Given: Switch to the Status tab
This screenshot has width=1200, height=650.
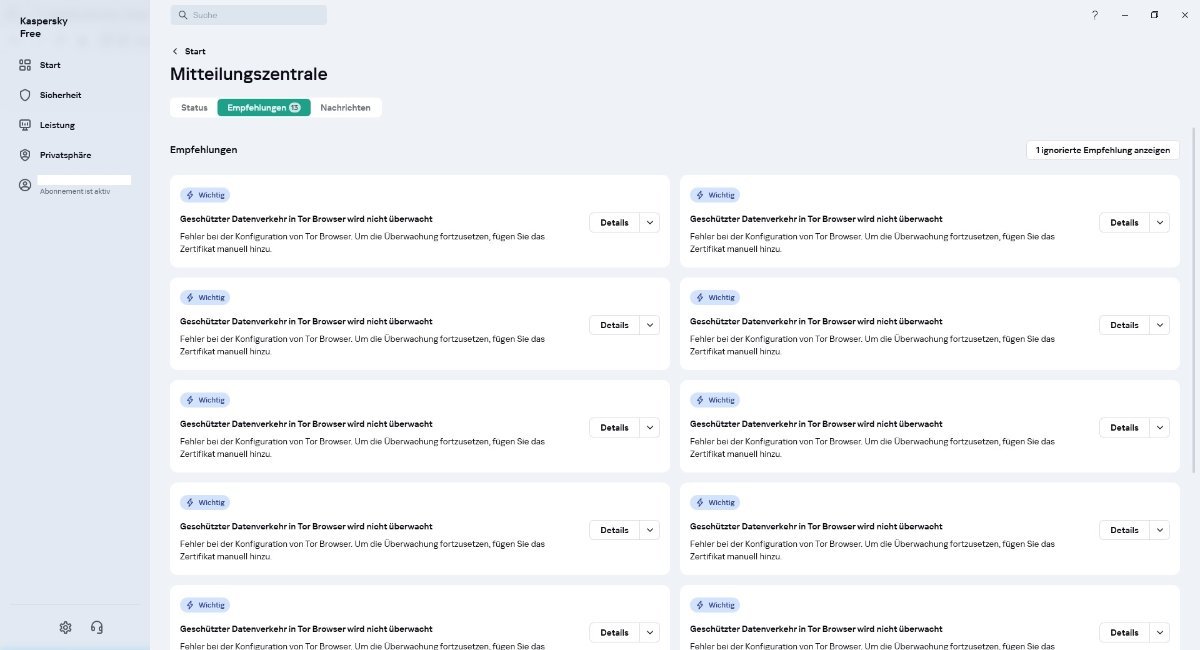Looking at the screenshot, I should (x=194, y=107).
